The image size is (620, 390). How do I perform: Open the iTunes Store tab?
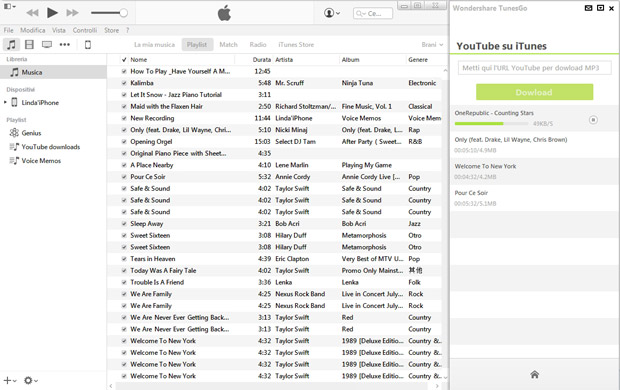pos(296,45)
